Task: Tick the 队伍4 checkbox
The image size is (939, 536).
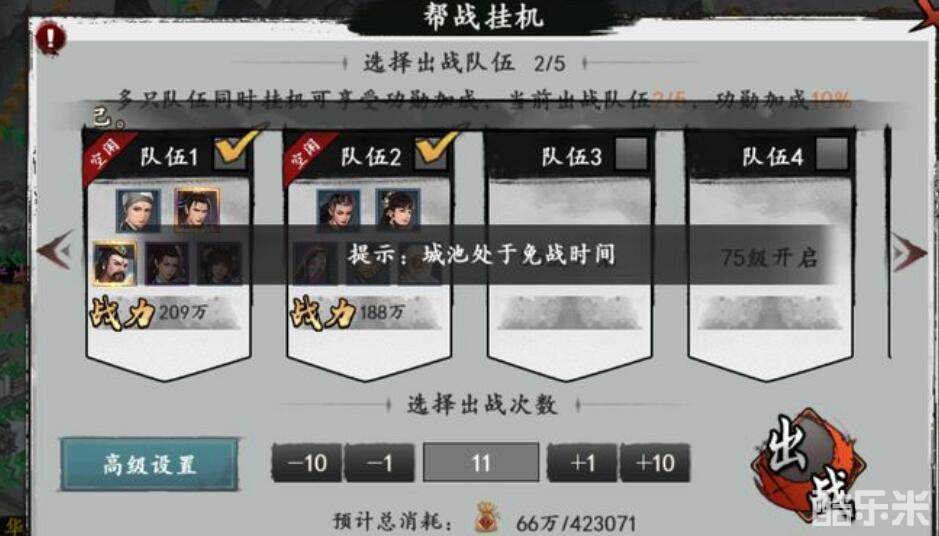Action: click(832, 154)
